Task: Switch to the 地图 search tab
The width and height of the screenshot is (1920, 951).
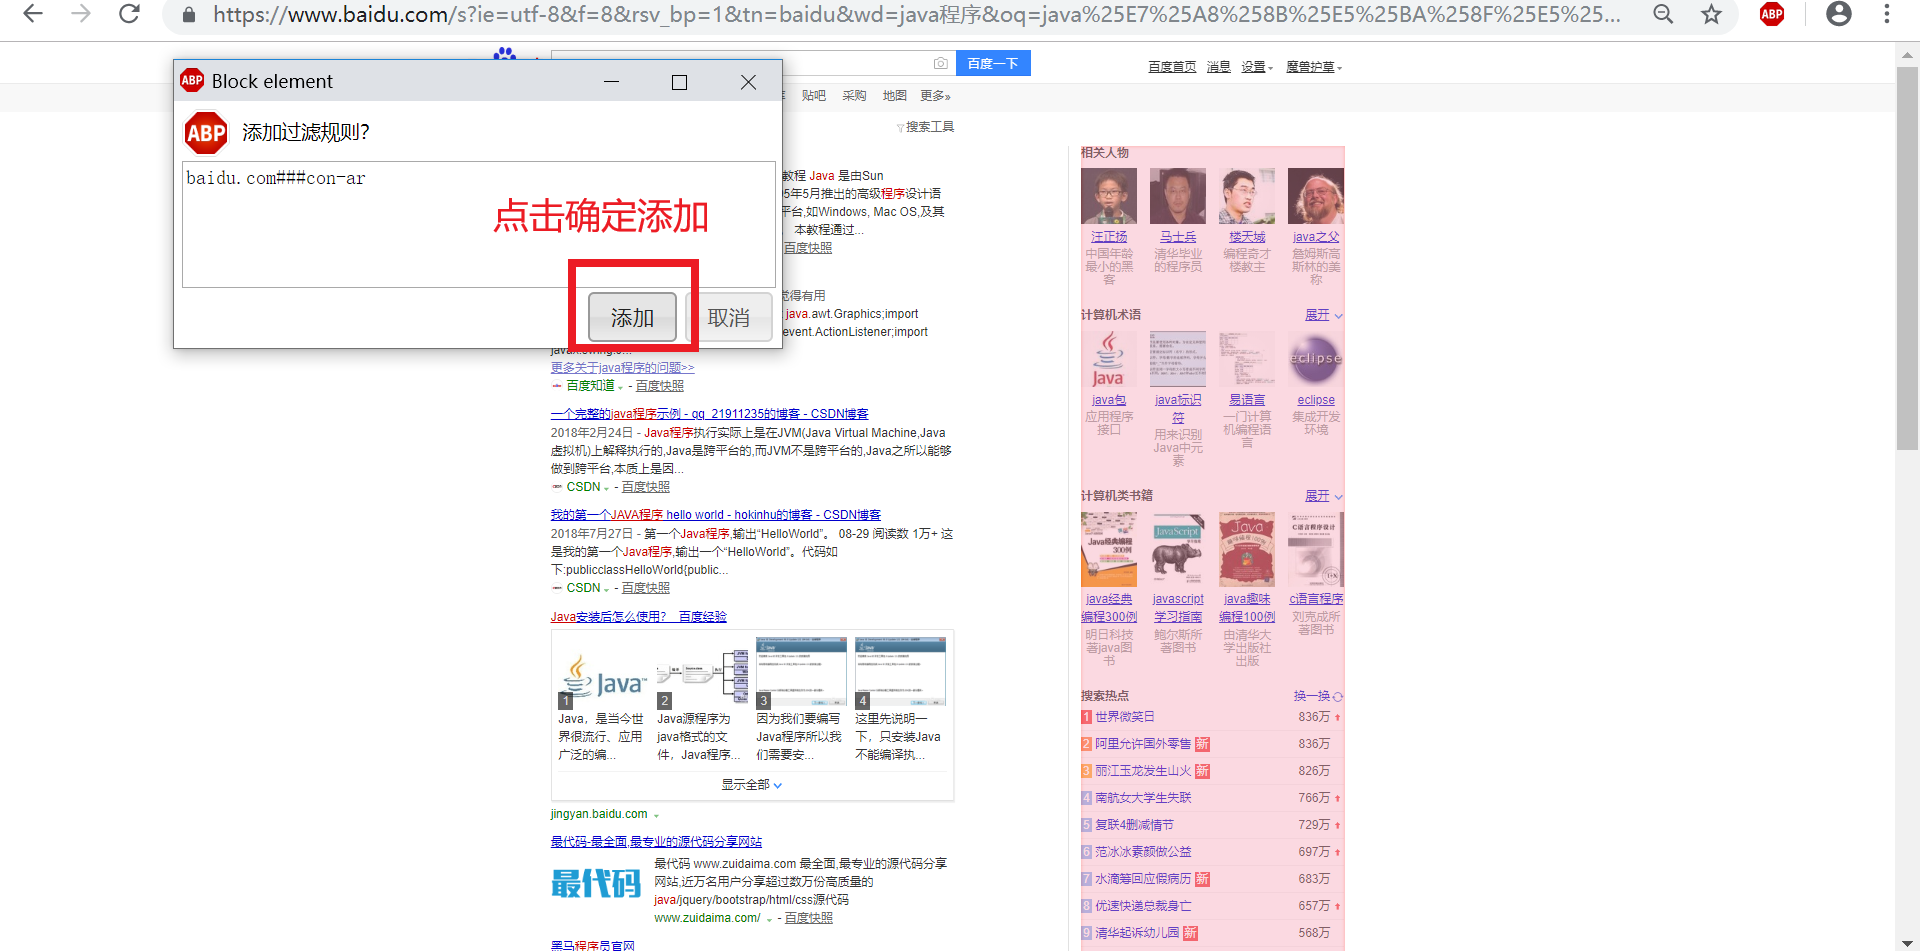Action: click(x=893, y=95)
